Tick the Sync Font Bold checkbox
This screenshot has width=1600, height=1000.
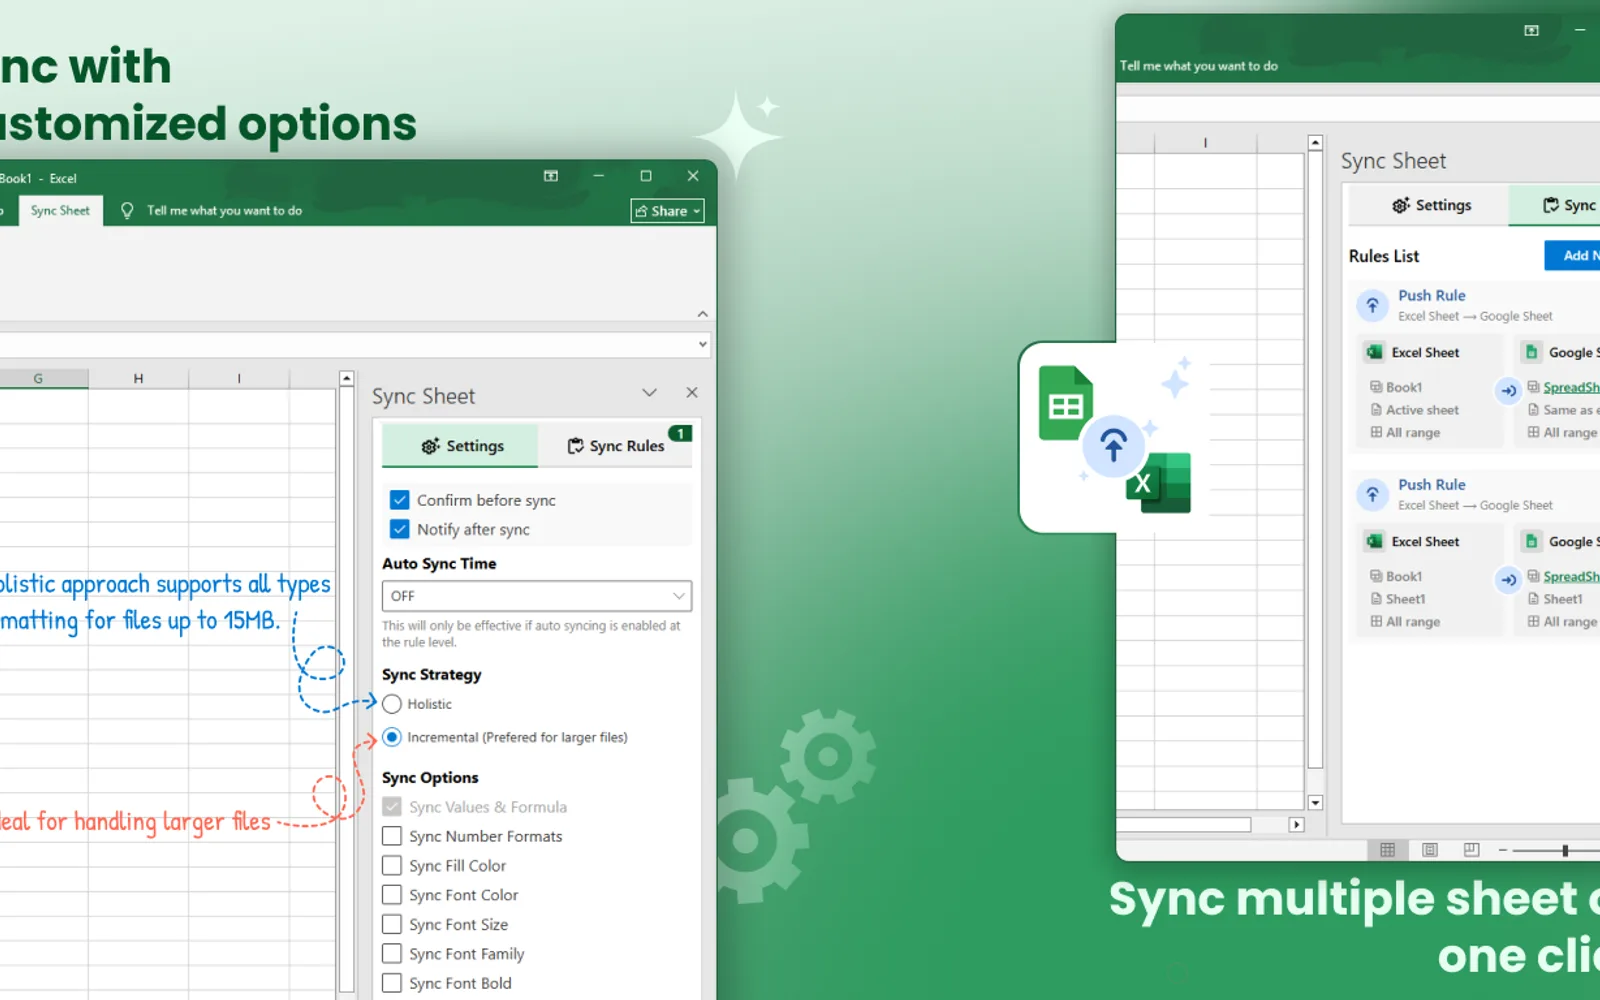pos(392,983)
